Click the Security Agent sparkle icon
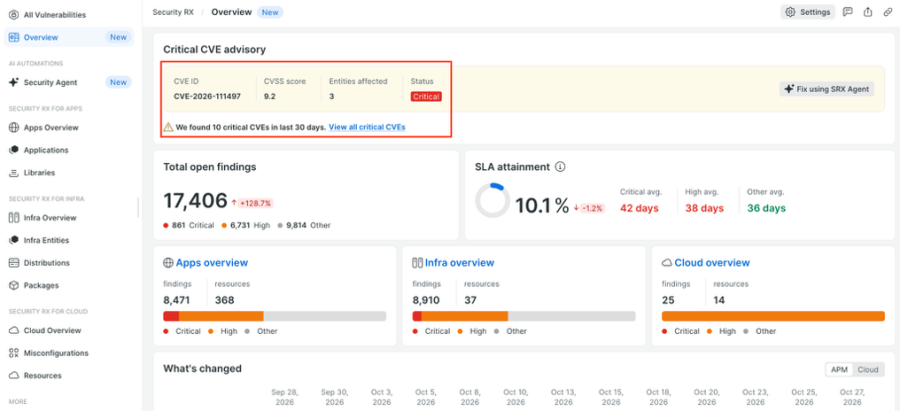Image resolution: width=900 pixels, height=411 pixels. pos(14,82)
